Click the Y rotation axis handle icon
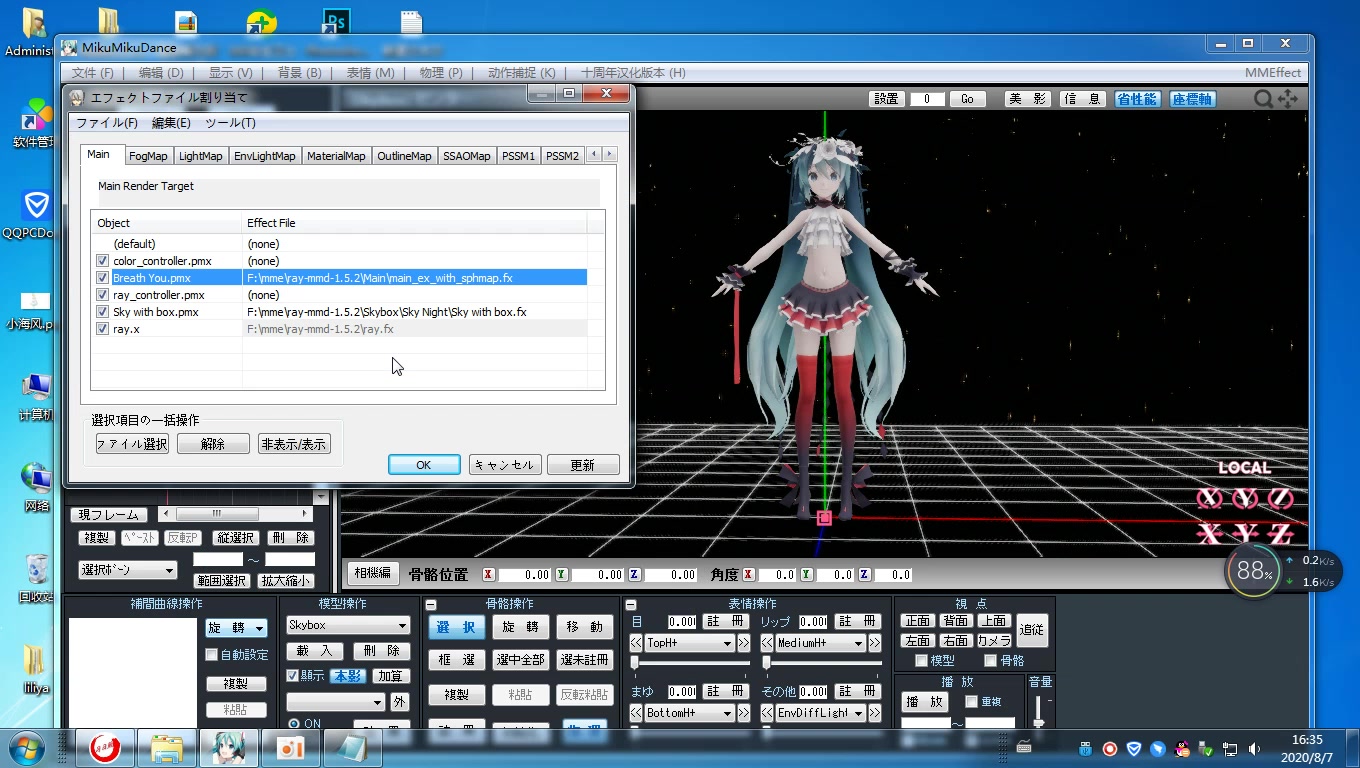Screen dimensions: 1360x768 click(x=1245, y=498)
